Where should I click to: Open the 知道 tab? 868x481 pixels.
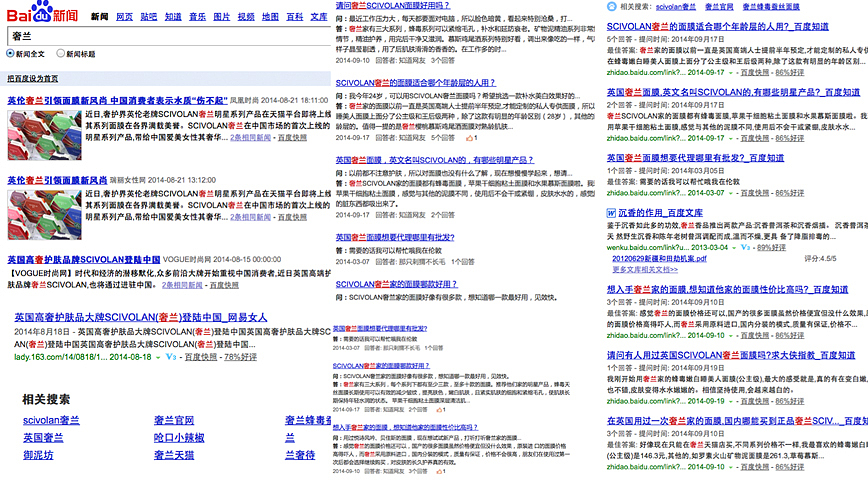click(x=173, y=17)
